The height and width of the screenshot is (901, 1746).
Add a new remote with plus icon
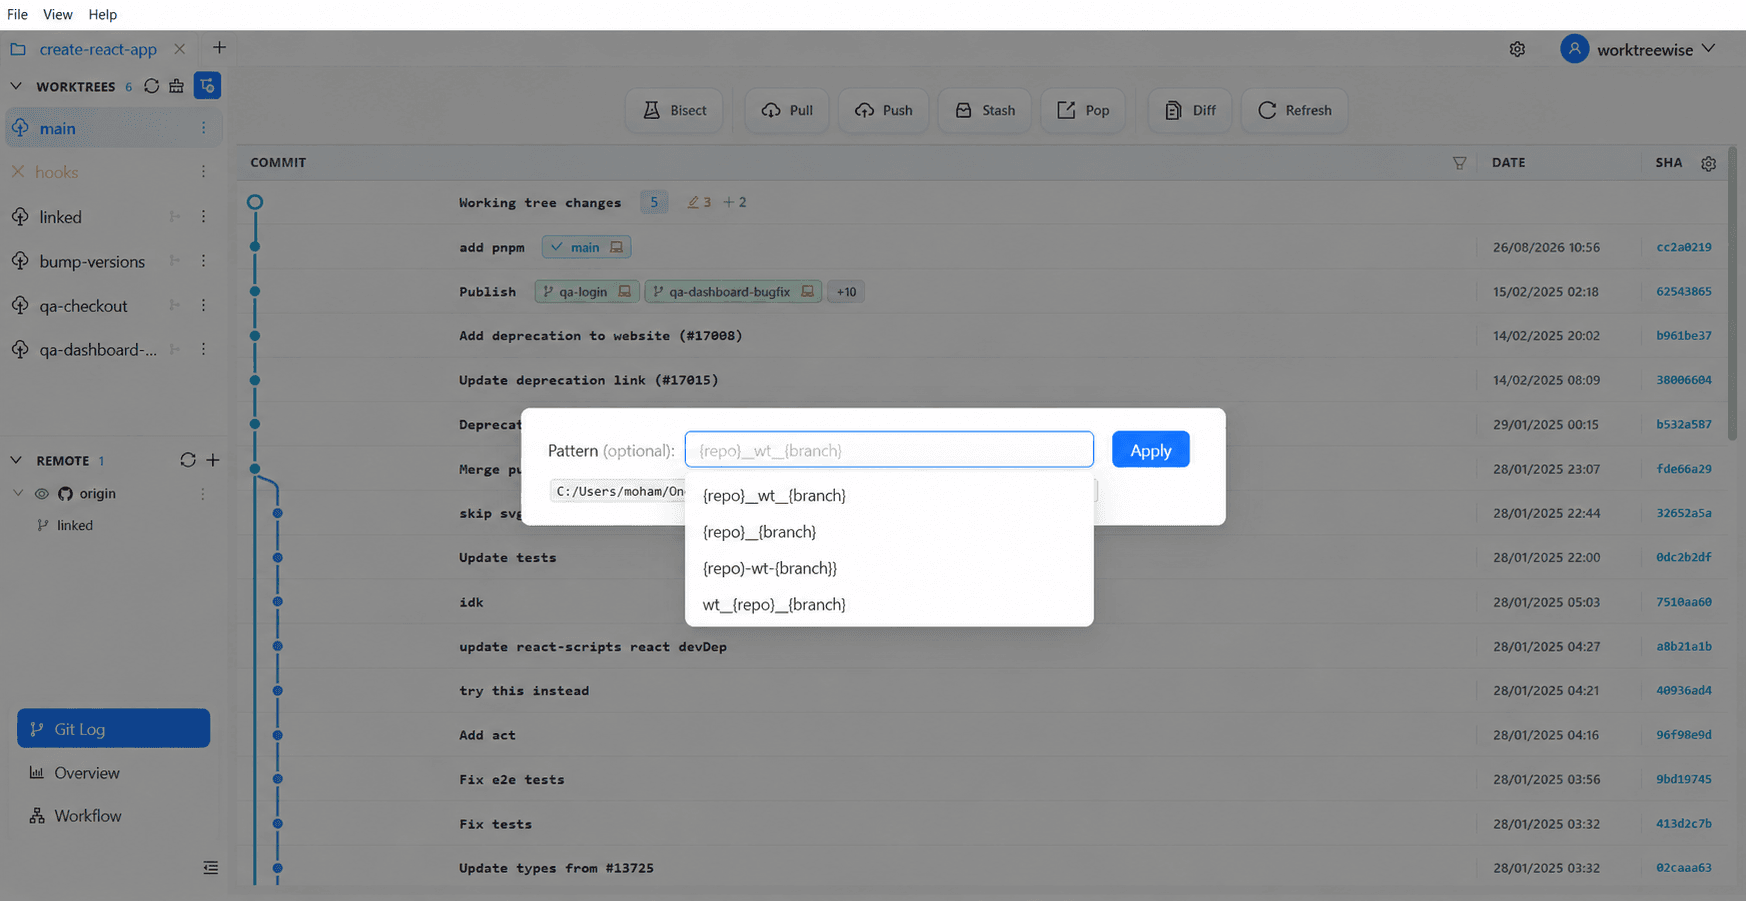point(213,460)
